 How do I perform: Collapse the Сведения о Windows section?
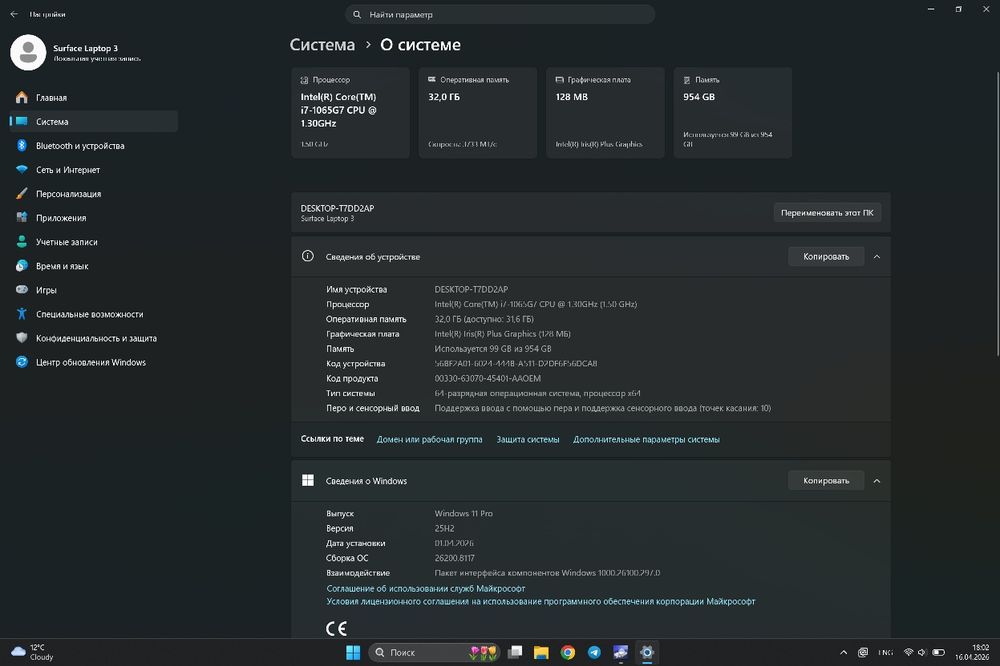click(x=877, y=480)
